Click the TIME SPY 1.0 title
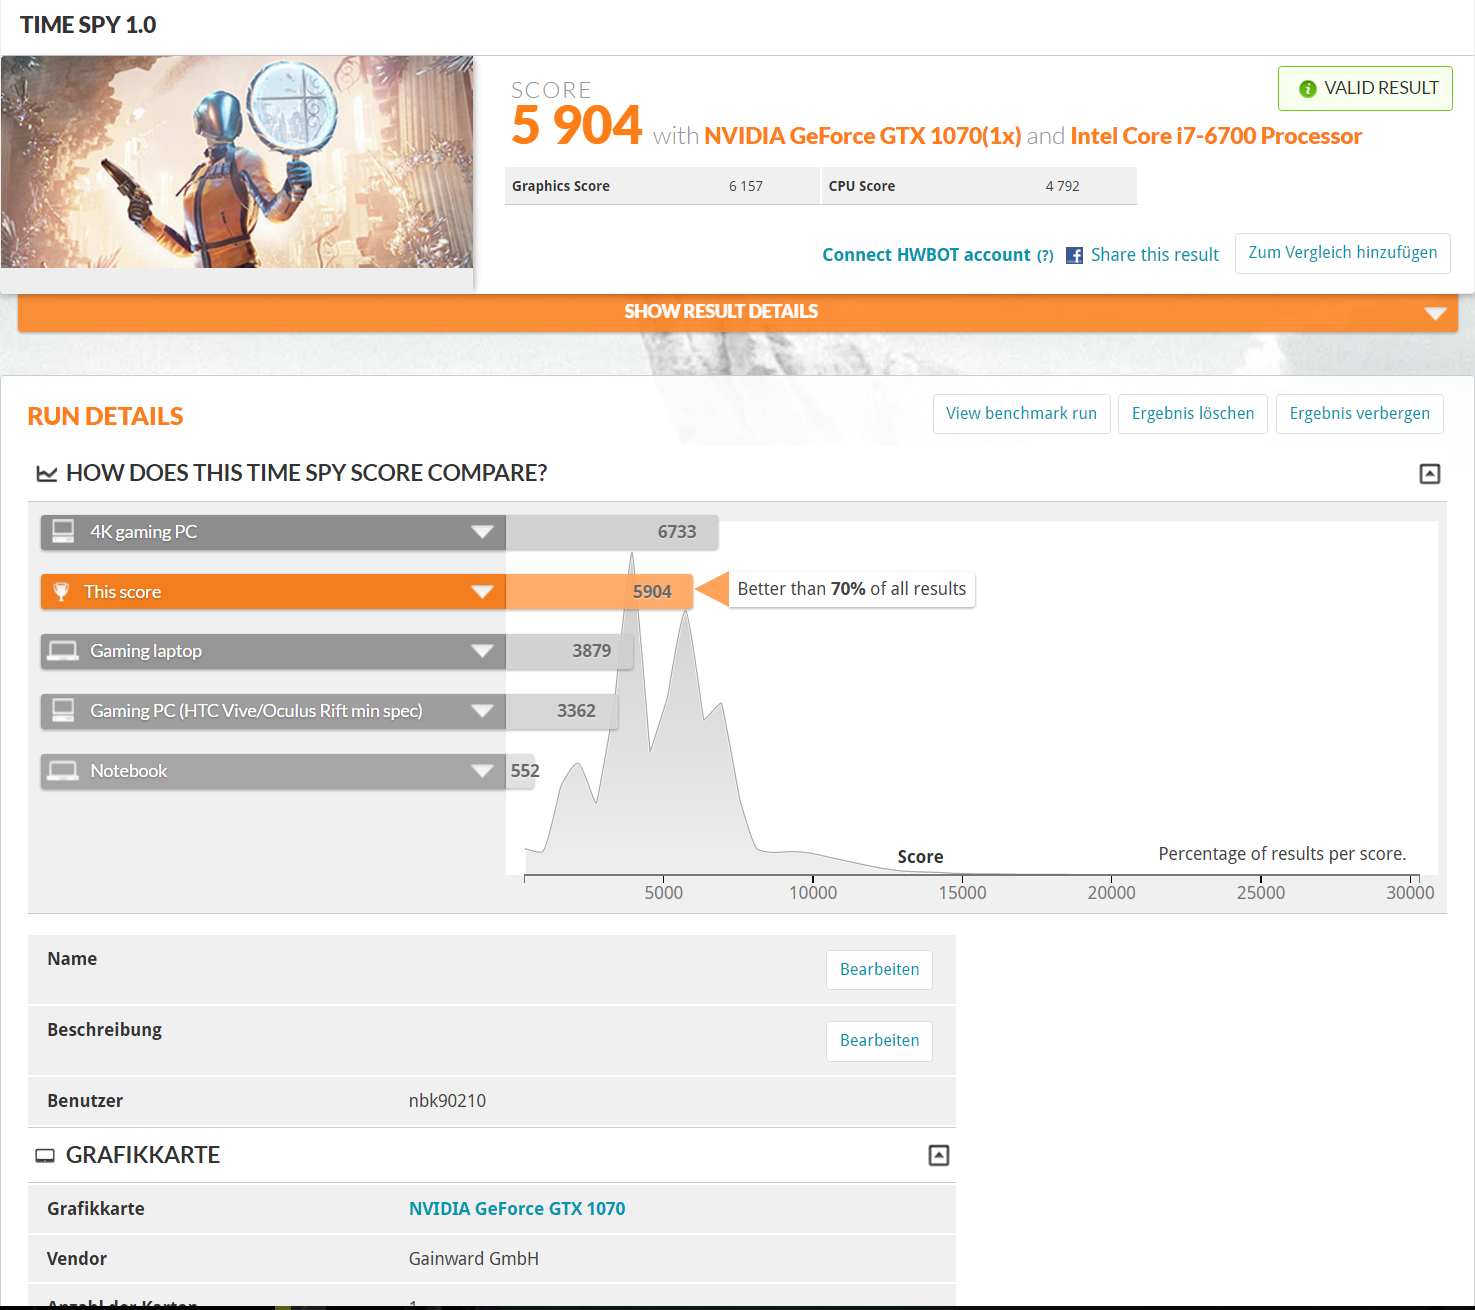The image size is (1475, 1310). tap(88, 25)
